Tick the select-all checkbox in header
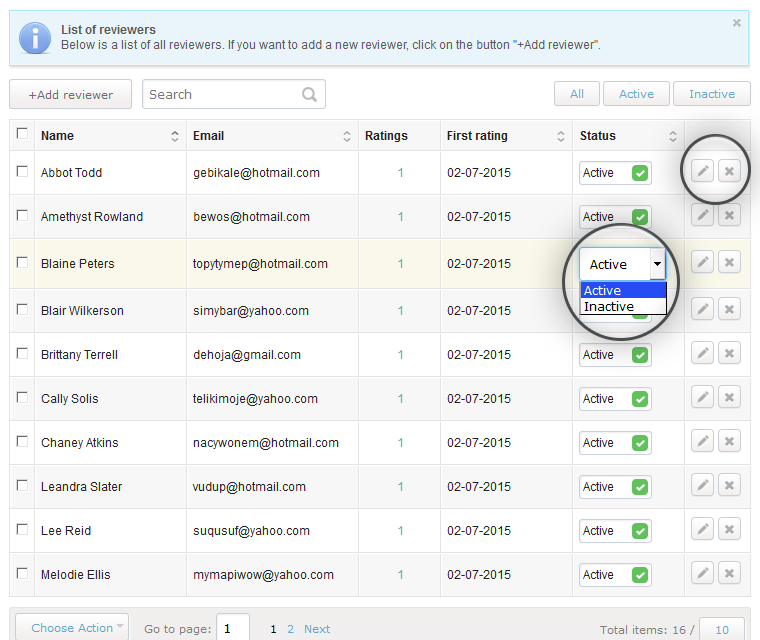The width and height of the screenshot is (760, 640). [x=22, y=133]
